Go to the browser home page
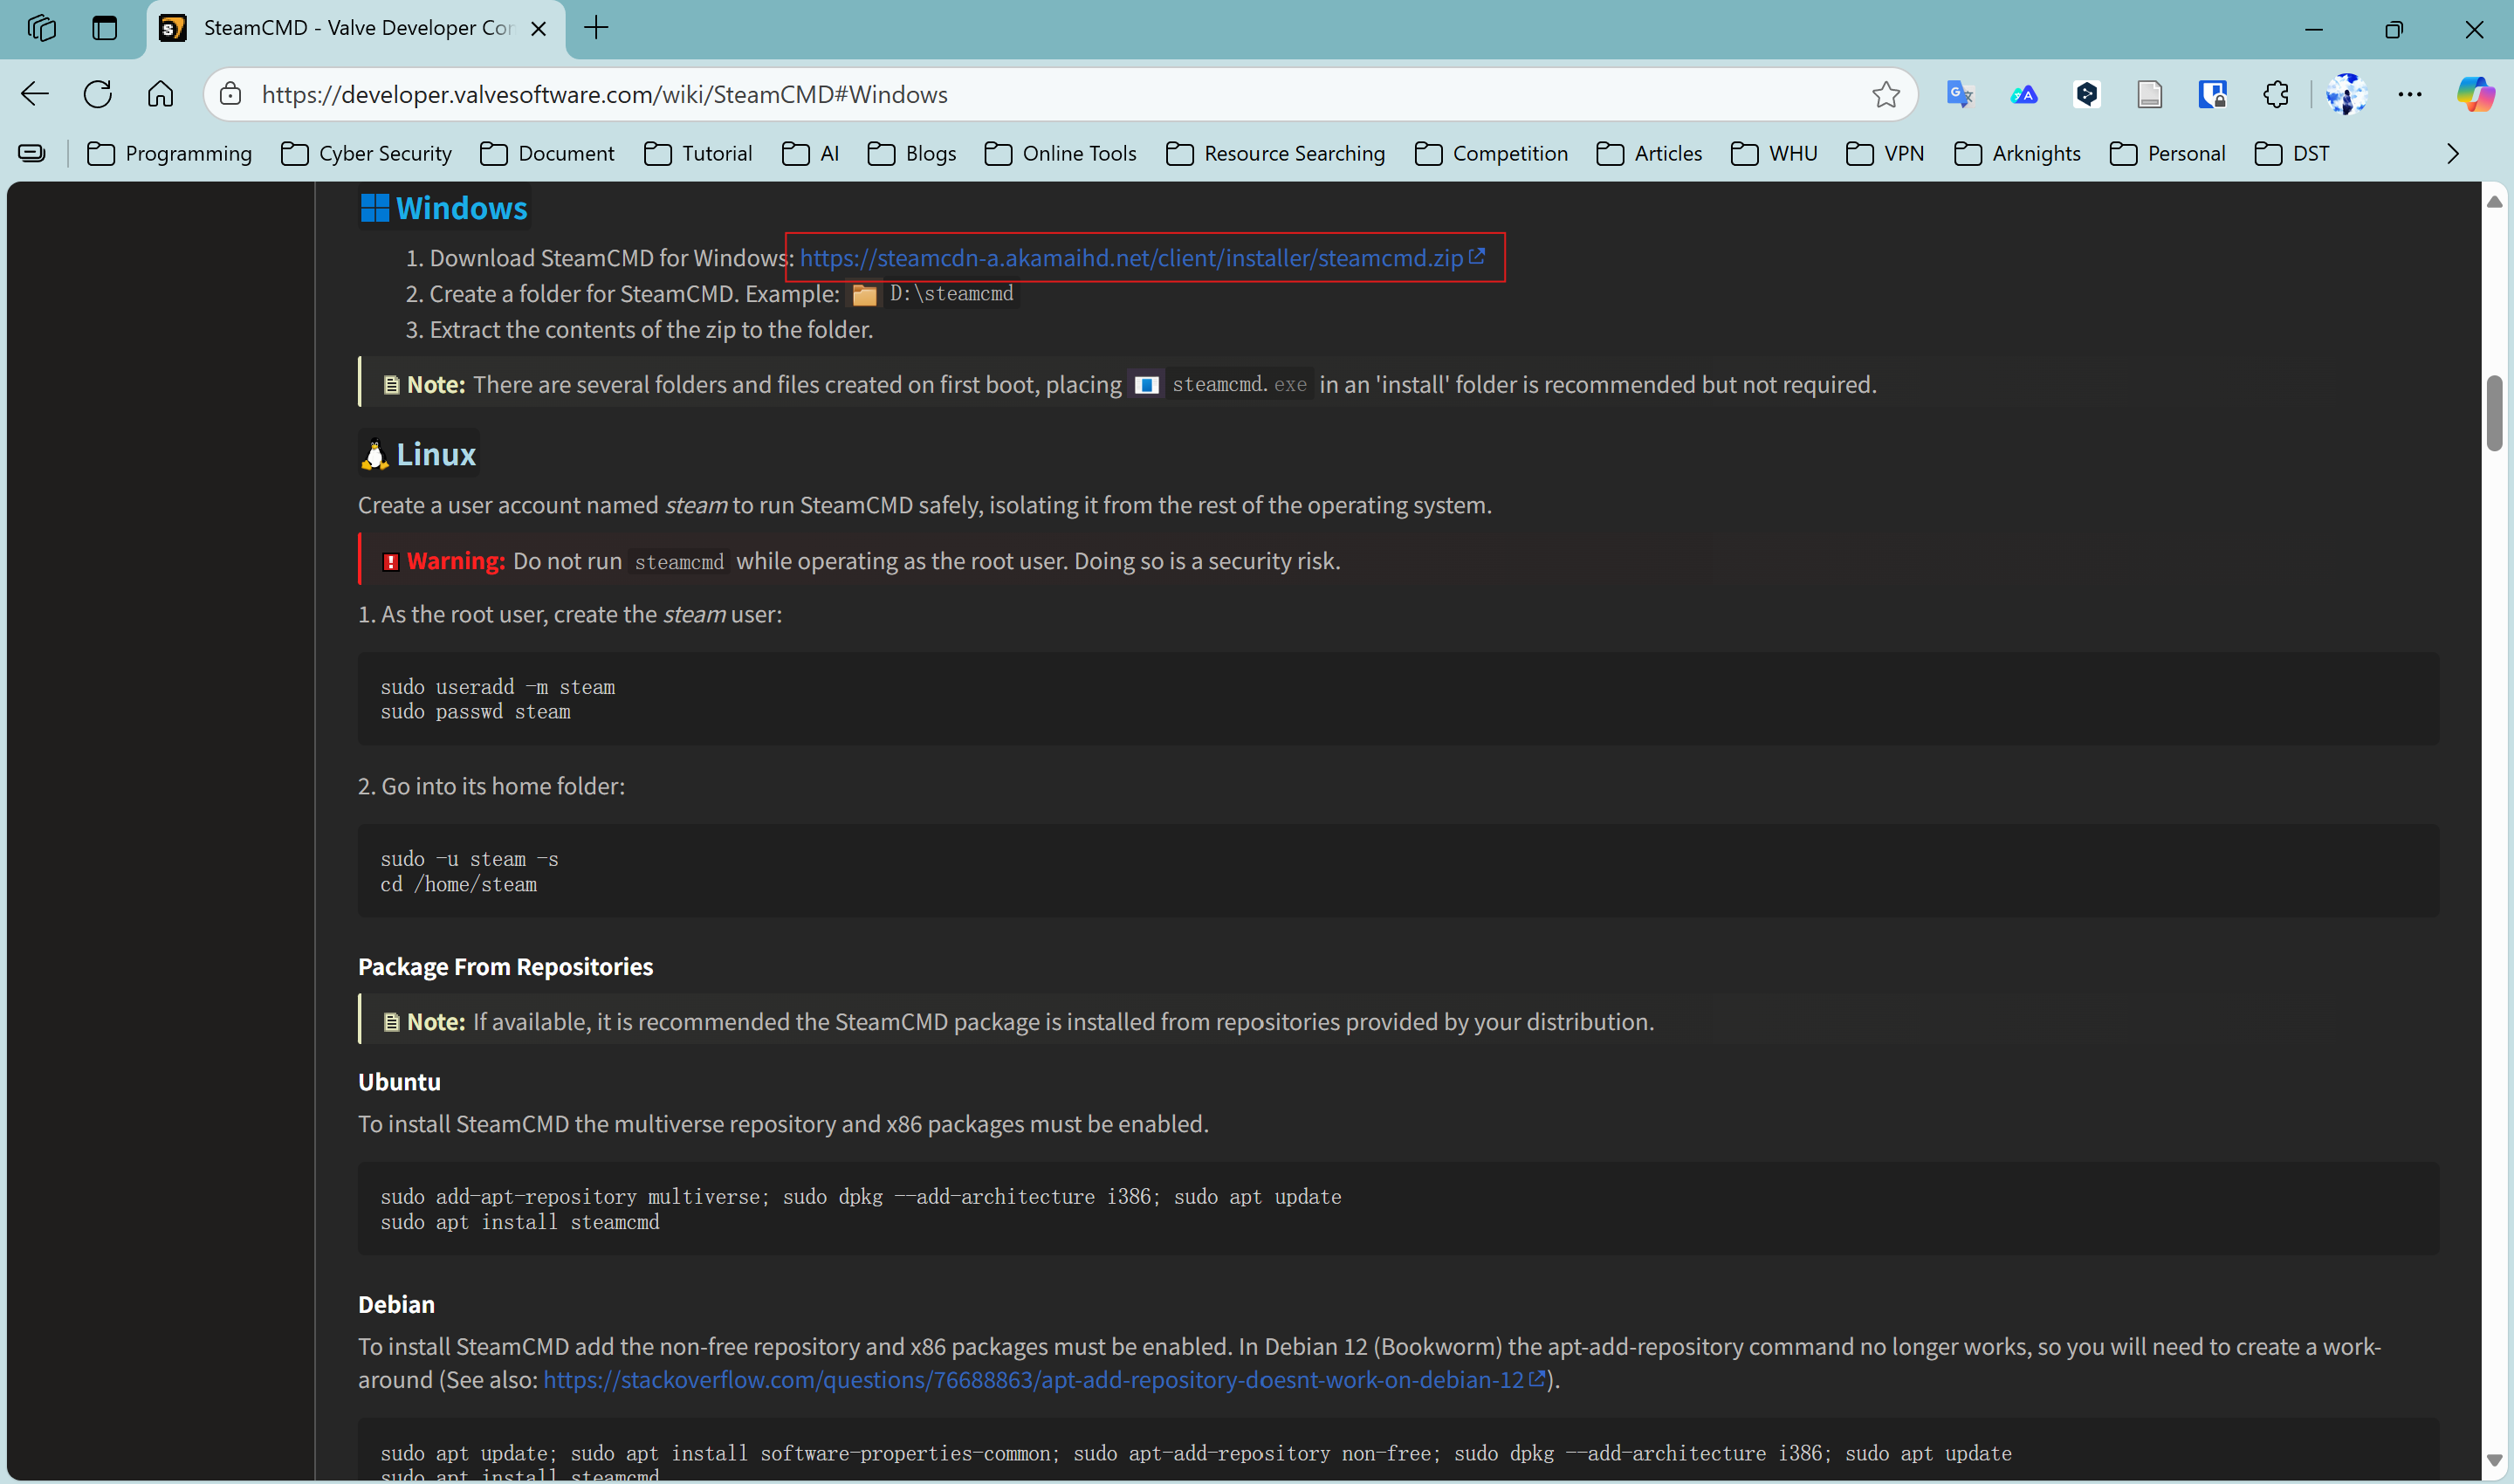This screenshot has height=1484, width=2514. pos(160,94)
